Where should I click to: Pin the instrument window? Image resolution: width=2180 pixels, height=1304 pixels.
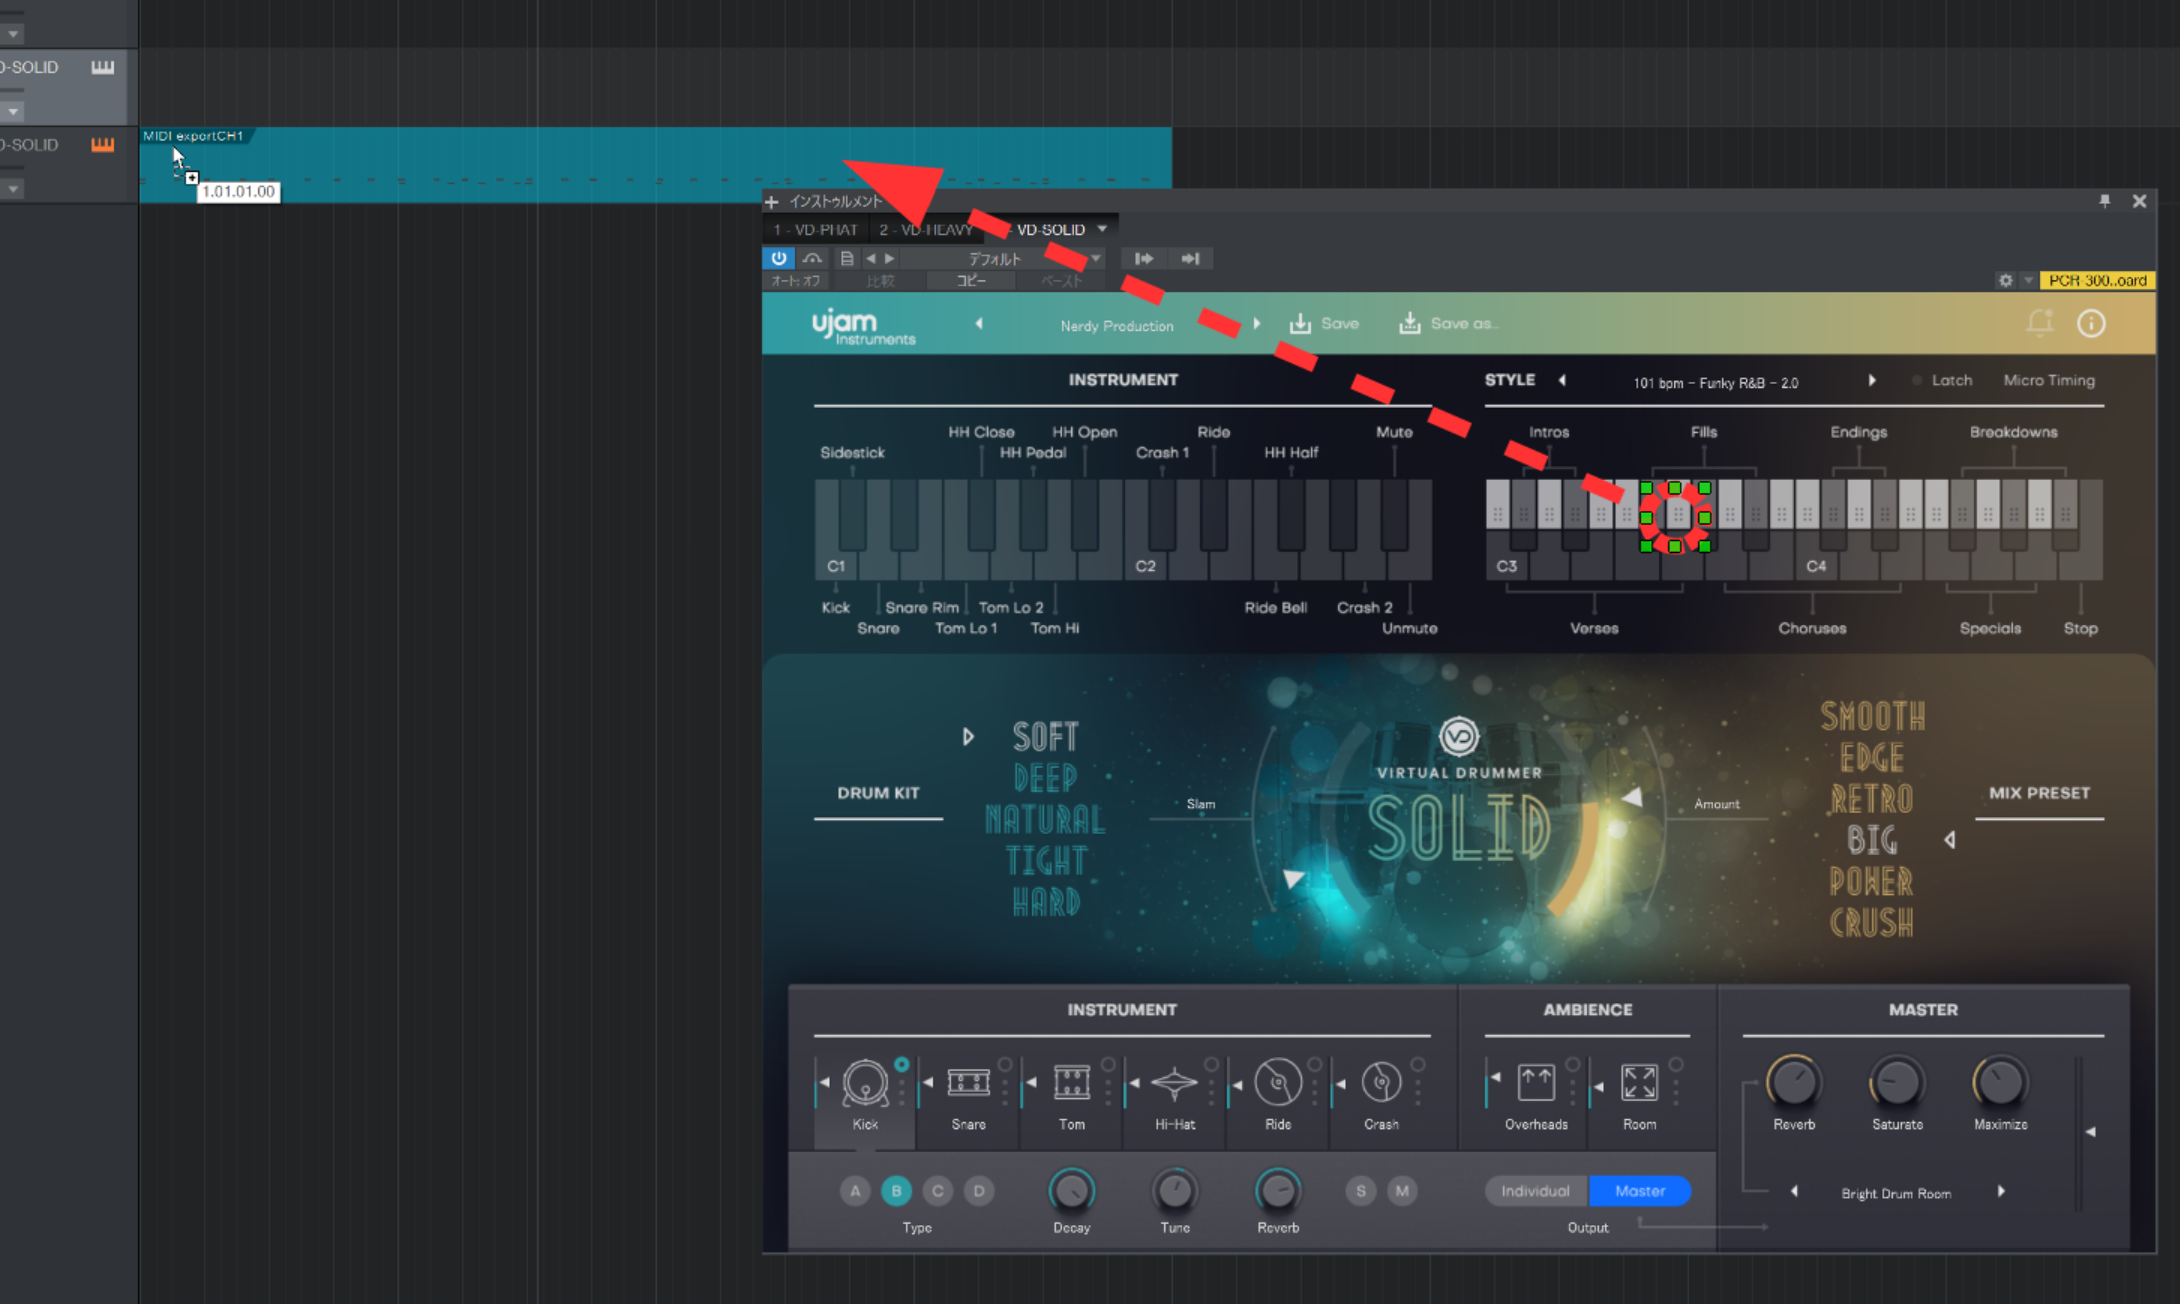pos(2104,201)
